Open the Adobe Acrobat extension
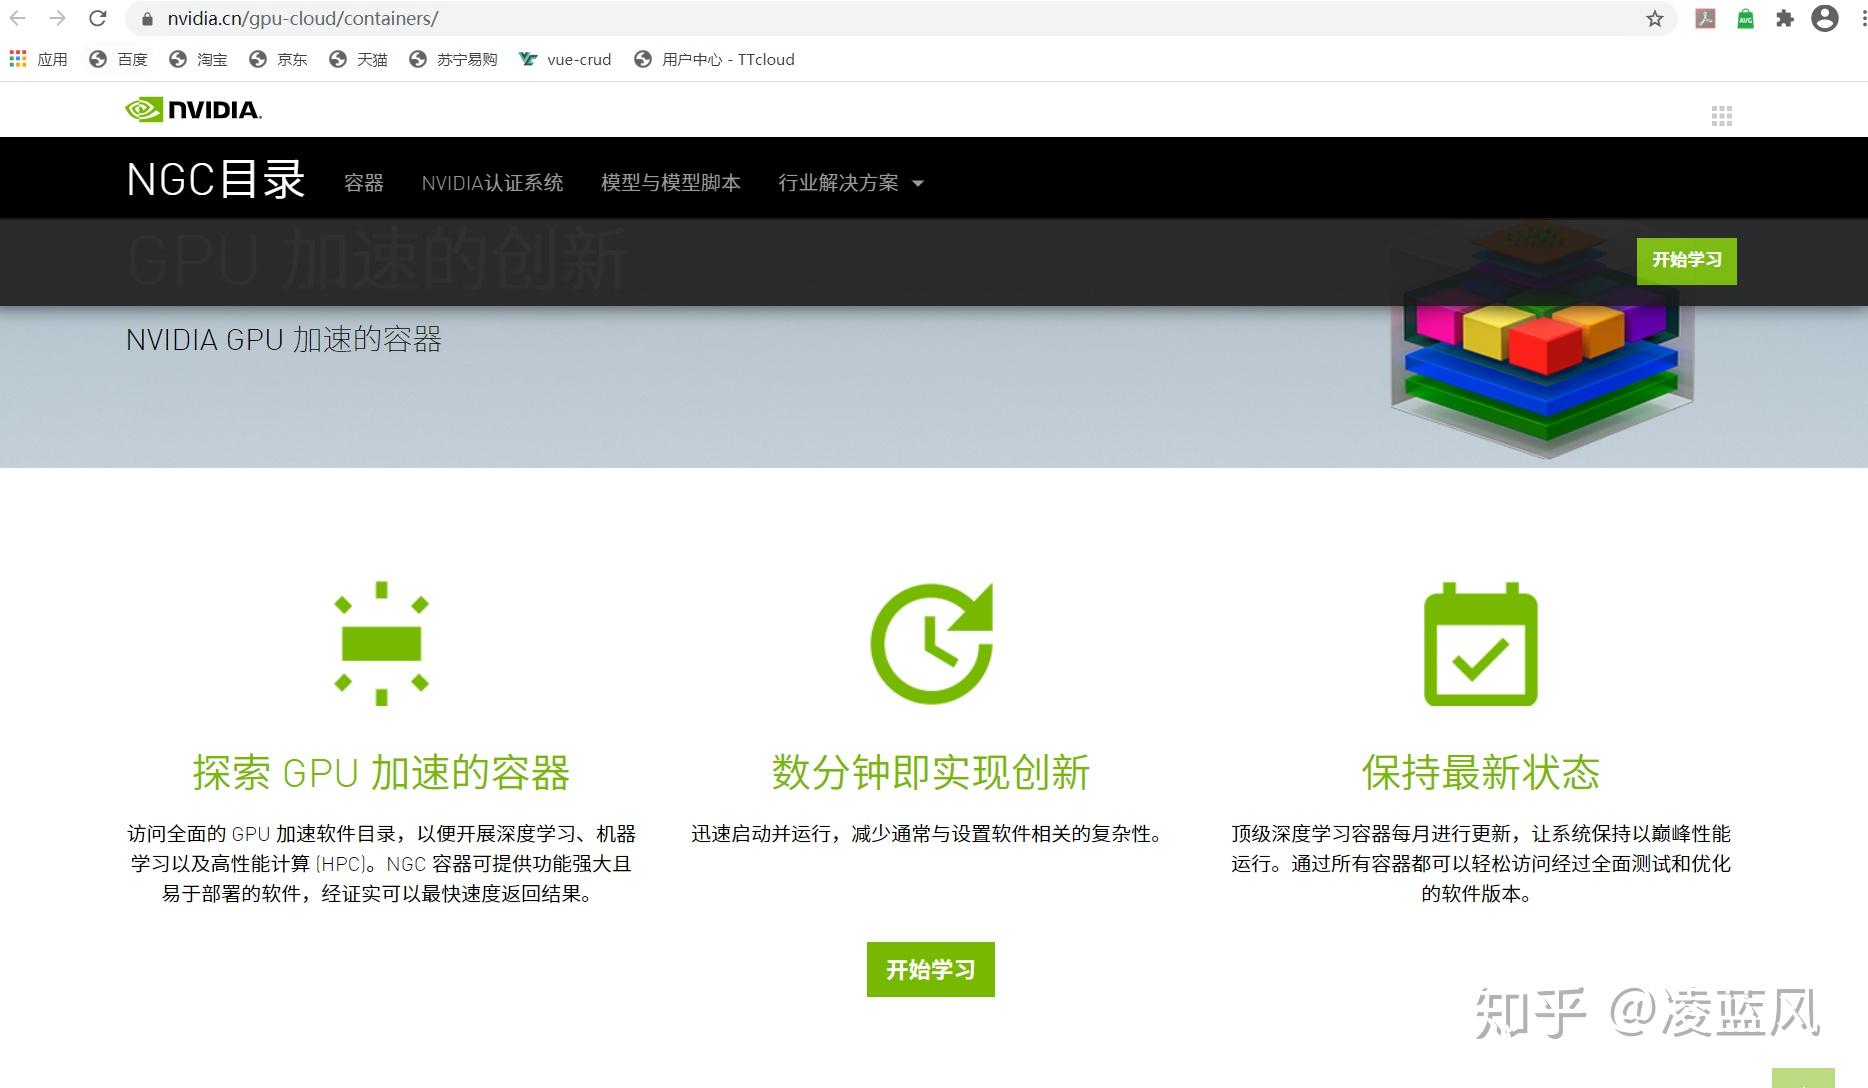The height and width of the screenshot is (1088, 1868). pyautogui.click(x=1705, y=18)
